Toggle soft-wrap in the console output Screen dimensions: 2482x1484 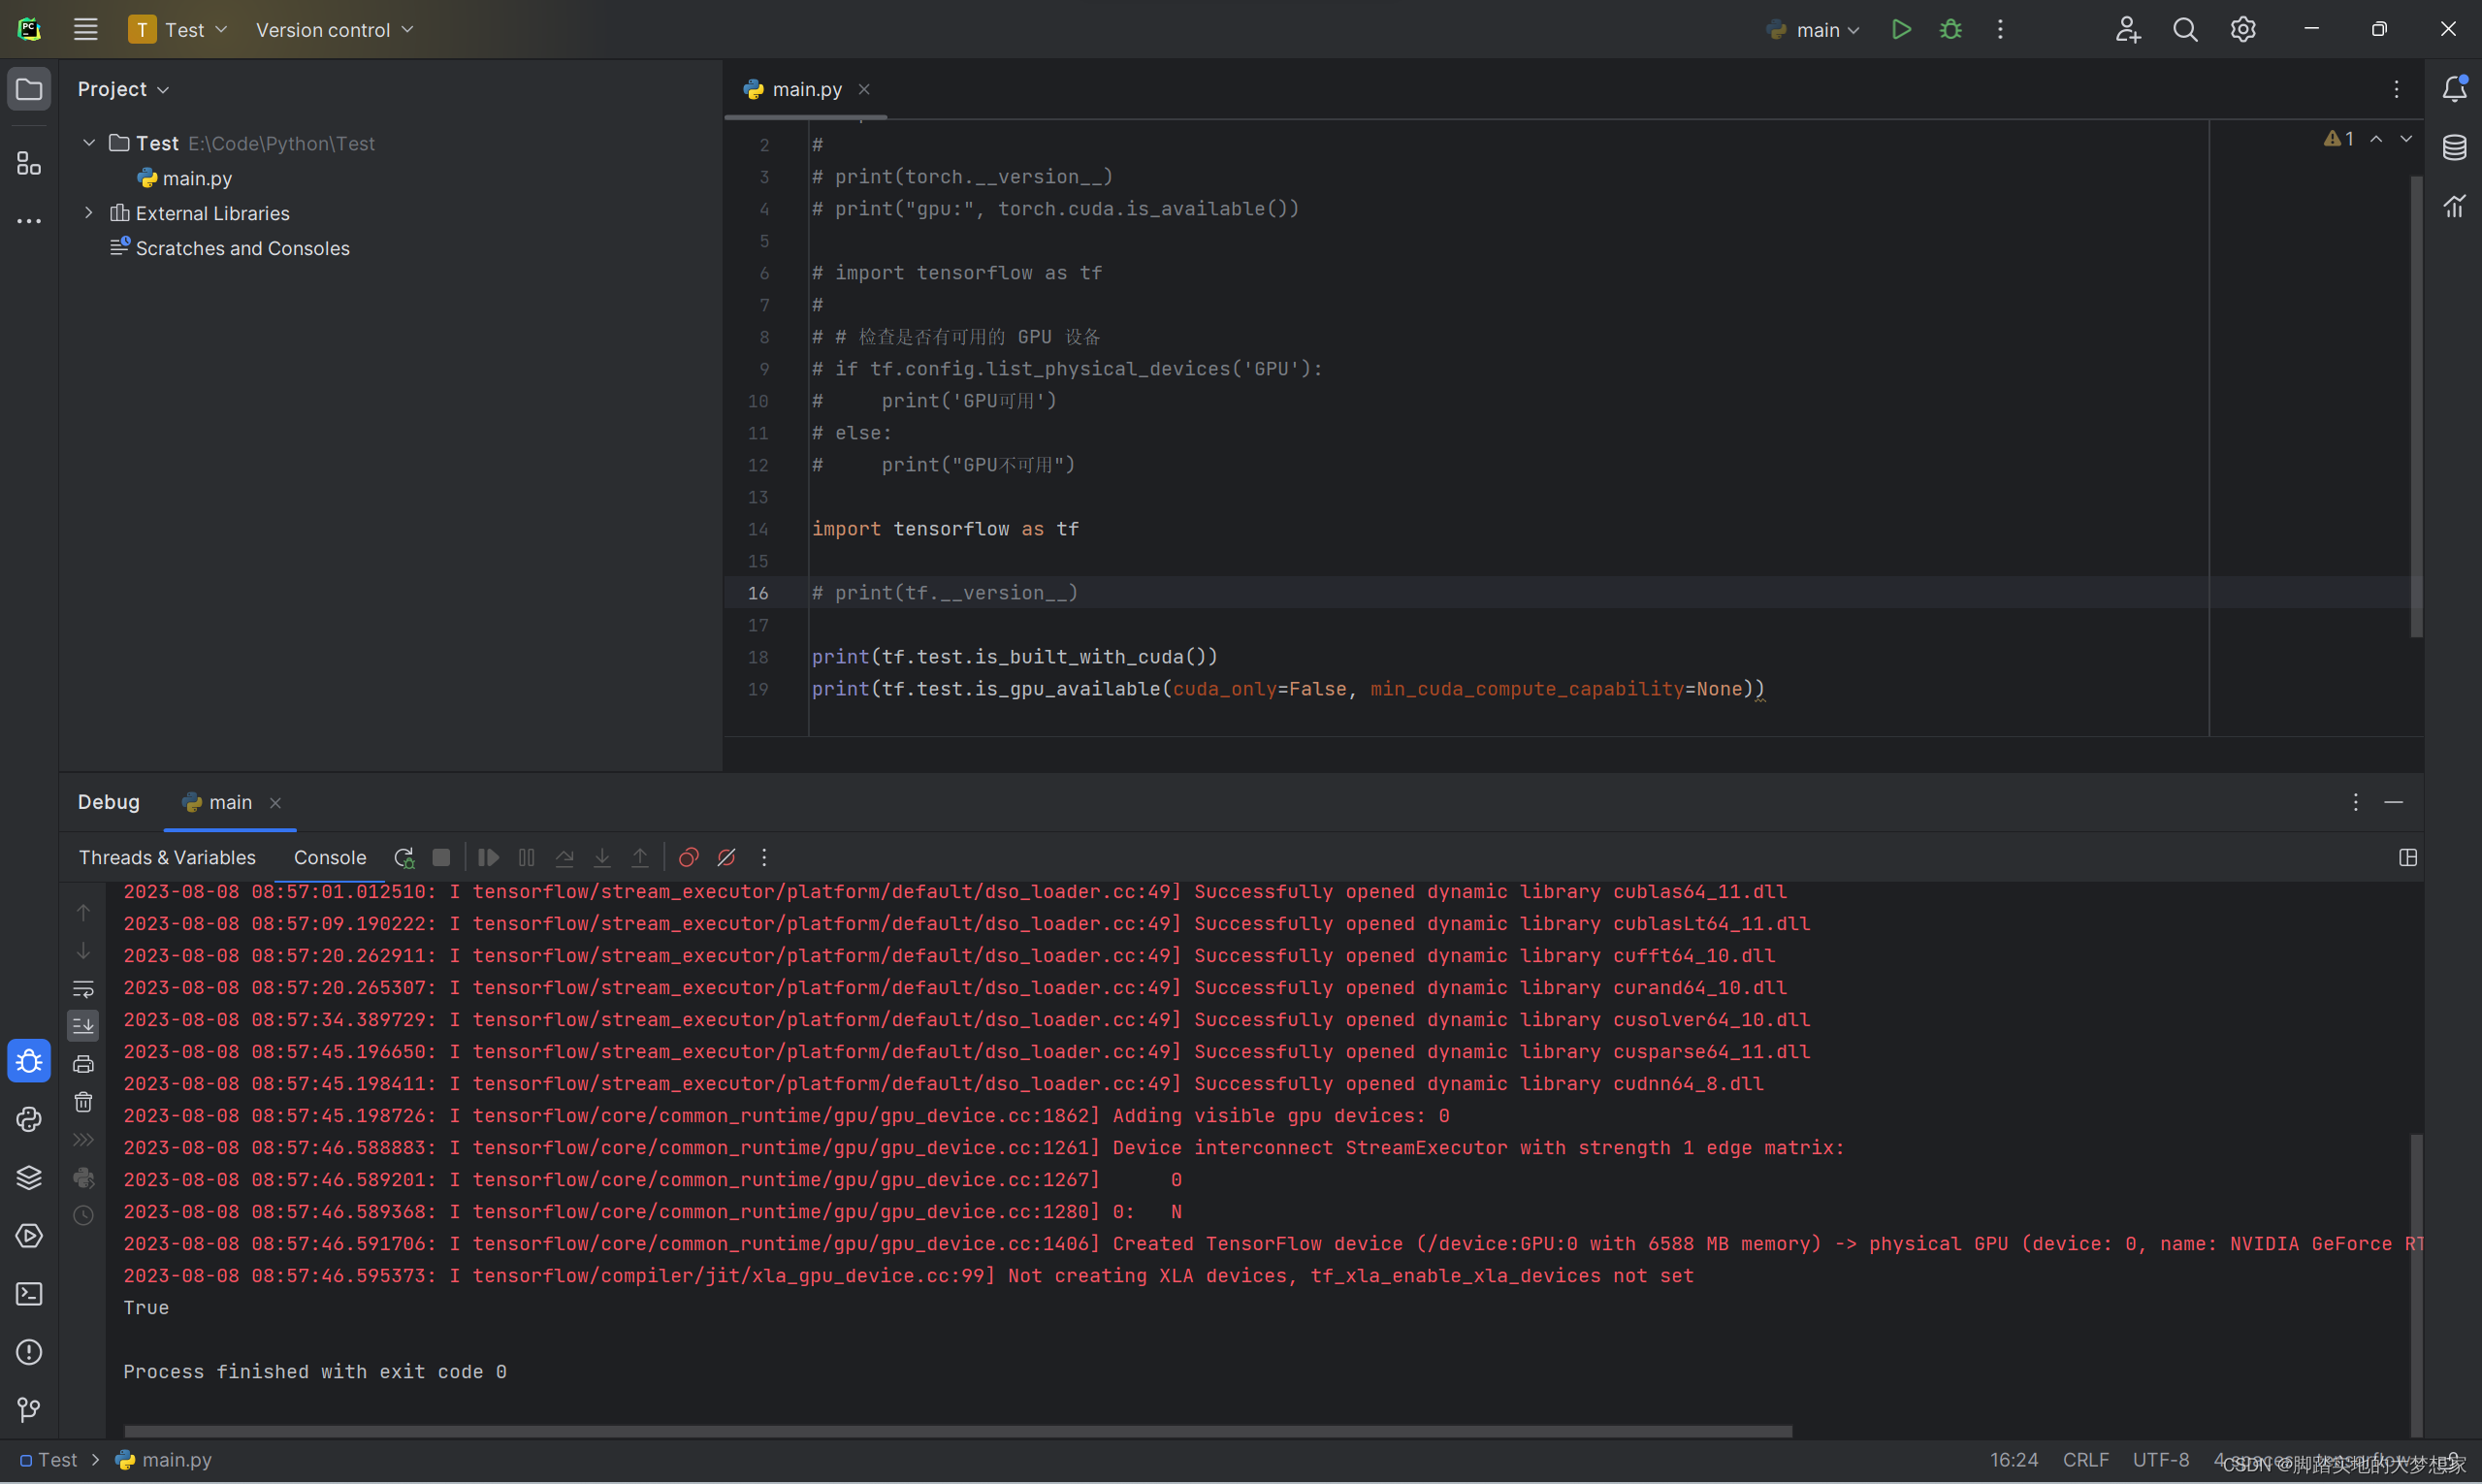[x=83, y=988]
